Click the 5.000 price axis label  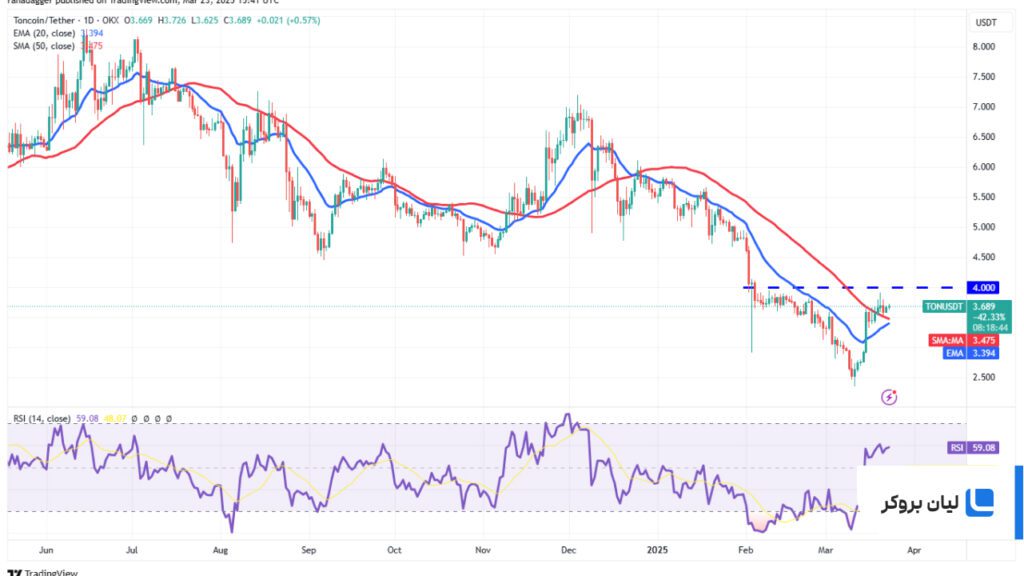pos(984,227)
